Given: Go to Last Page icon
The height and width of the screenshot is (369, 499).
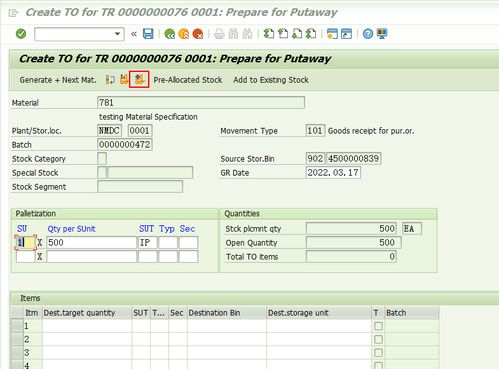Looking at the screenshot, I should (x=311, y=34).
